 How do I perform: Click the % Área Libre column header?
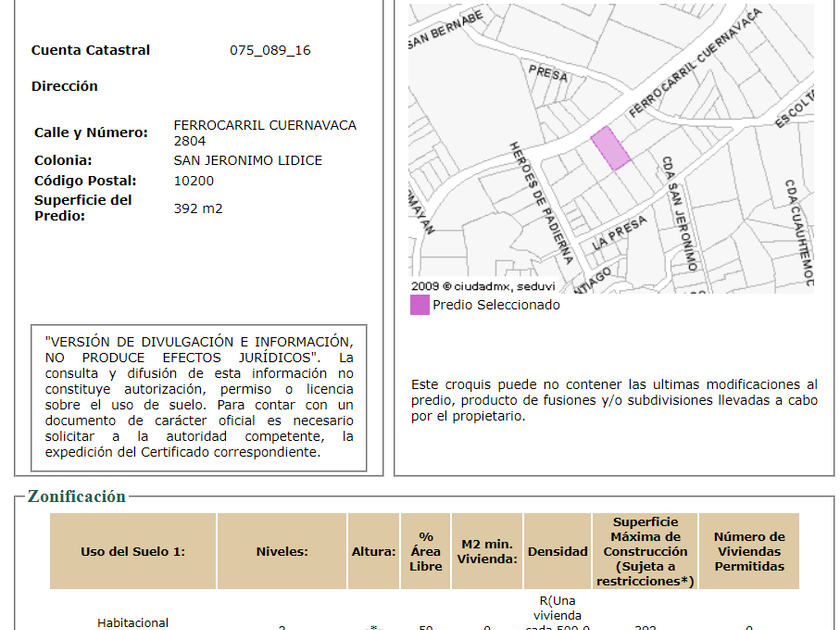[425, 551]
